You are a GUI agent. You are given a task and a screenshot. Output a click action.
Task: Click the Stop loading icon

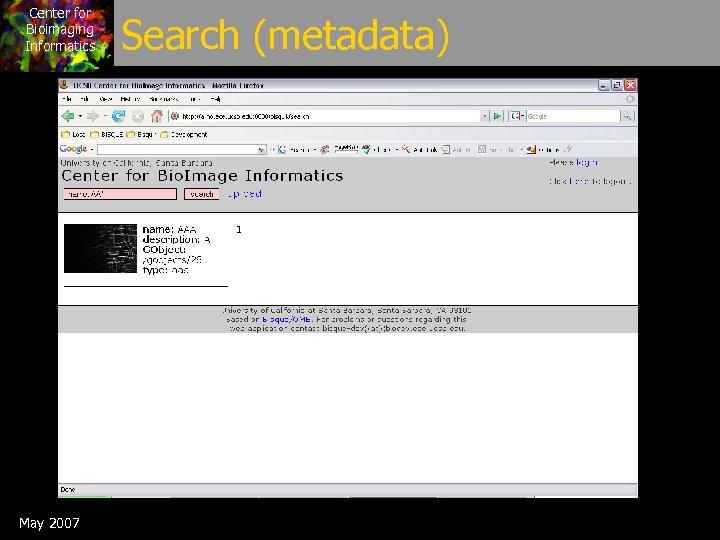pyautogui.click(x=138, y=116)
